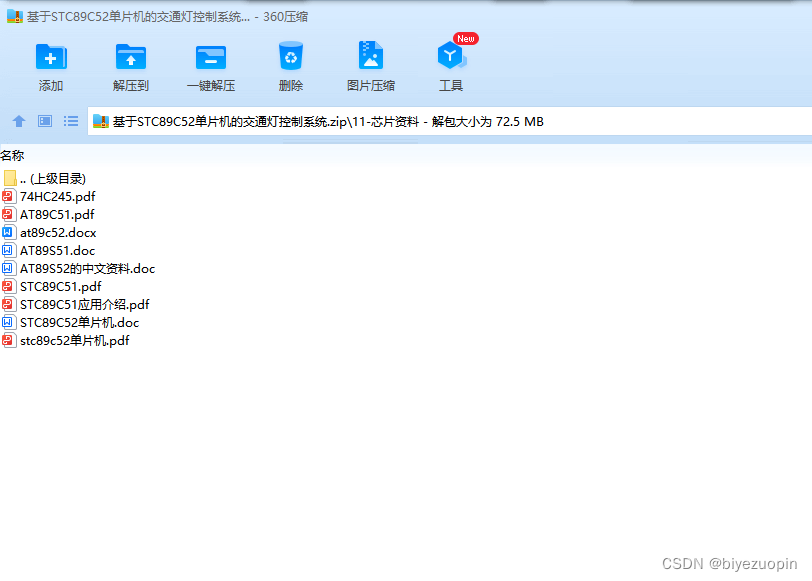The width and height of the screenshot is (812, 581).
Task: Click the Word icon beside at89c52.docx
Action: tap(8, 233)
